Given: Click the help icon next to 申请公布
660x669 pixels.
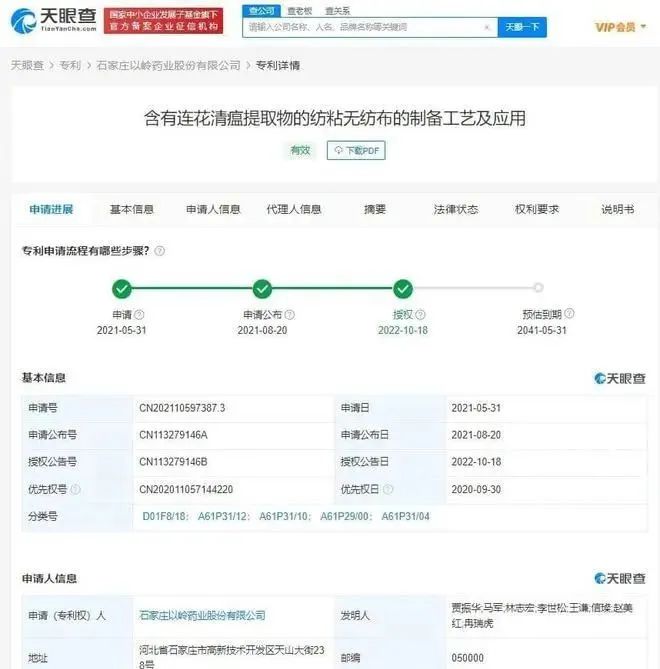Looking at the screenshot, I should coord(290,315).
